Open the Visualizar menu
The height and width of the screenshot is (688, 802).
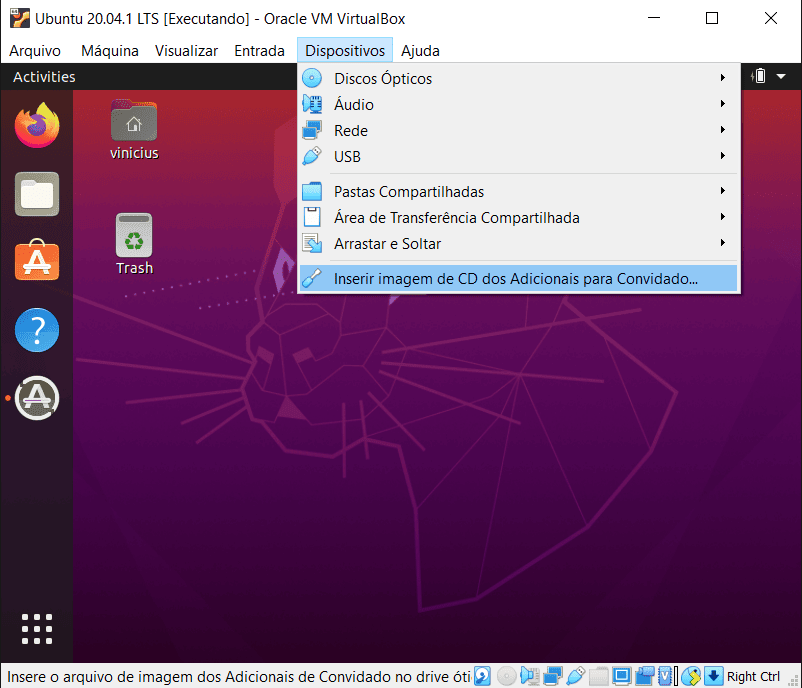pos(186,51)
